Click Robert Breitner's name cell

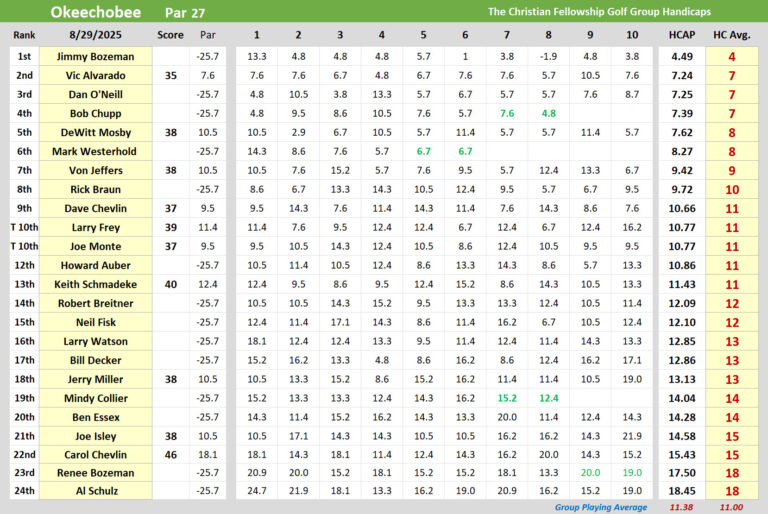(x=96, y=303)
